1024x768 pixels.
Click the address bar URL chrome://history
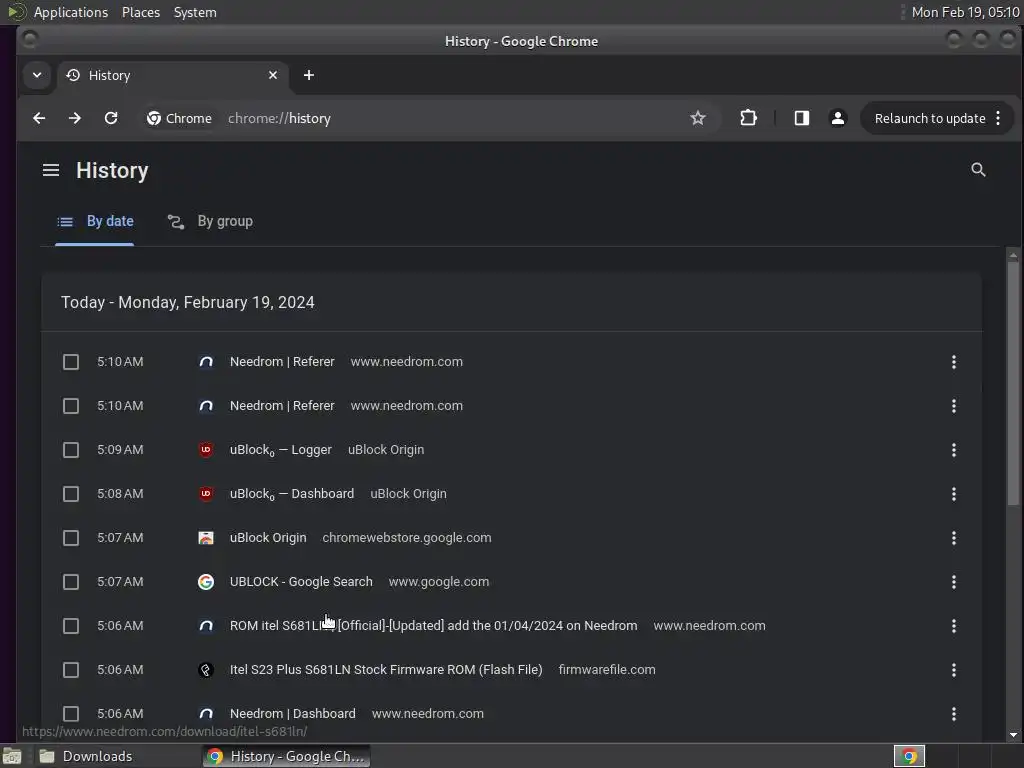tap(280, 118)
